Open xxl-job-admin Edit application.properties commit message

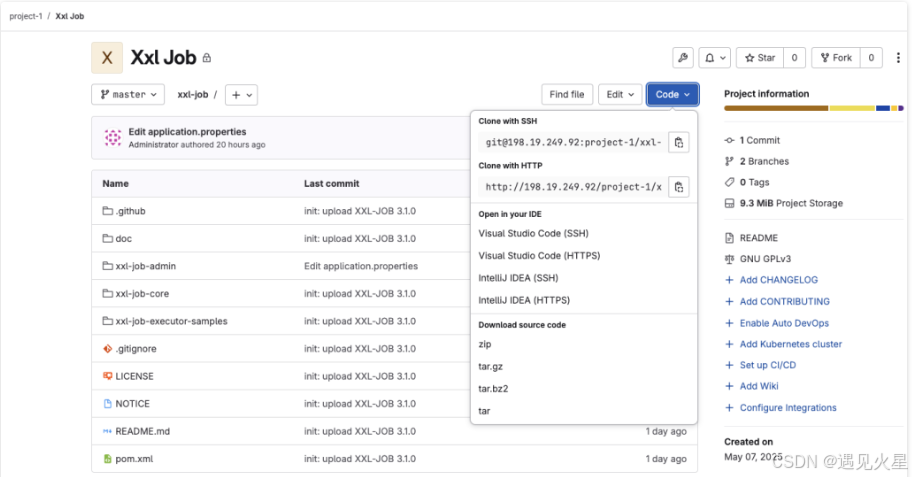click(x=361, y=266)
